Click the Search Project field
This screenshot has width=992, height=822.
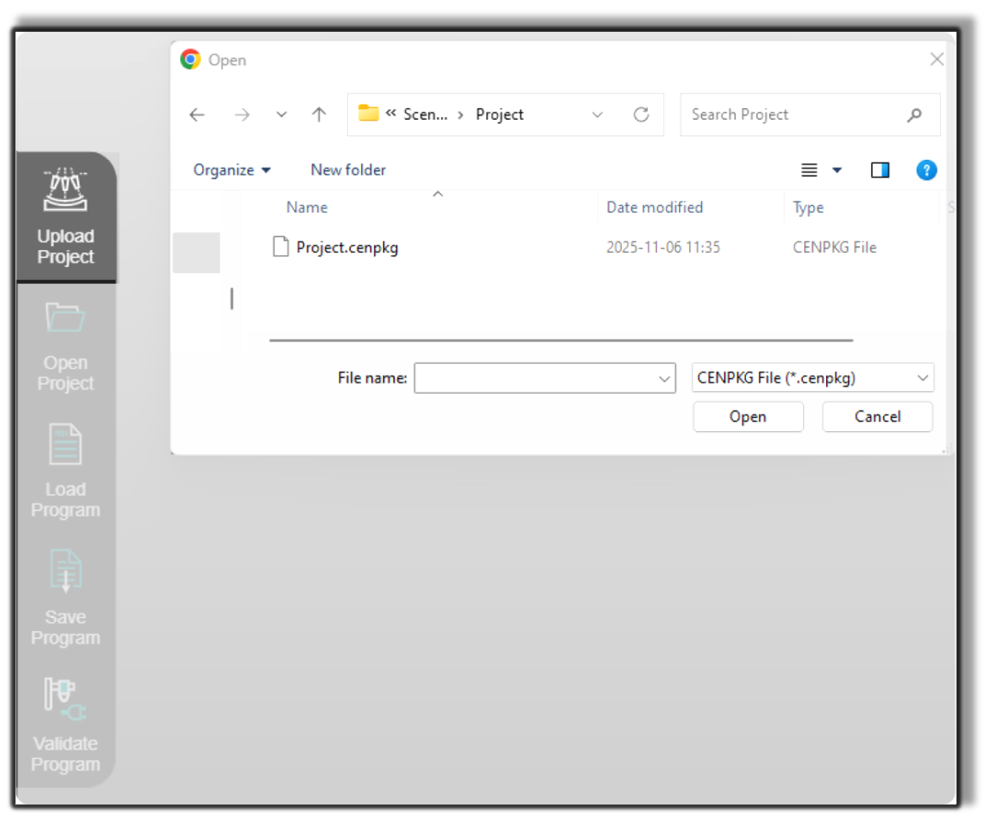tap(795, 115)
